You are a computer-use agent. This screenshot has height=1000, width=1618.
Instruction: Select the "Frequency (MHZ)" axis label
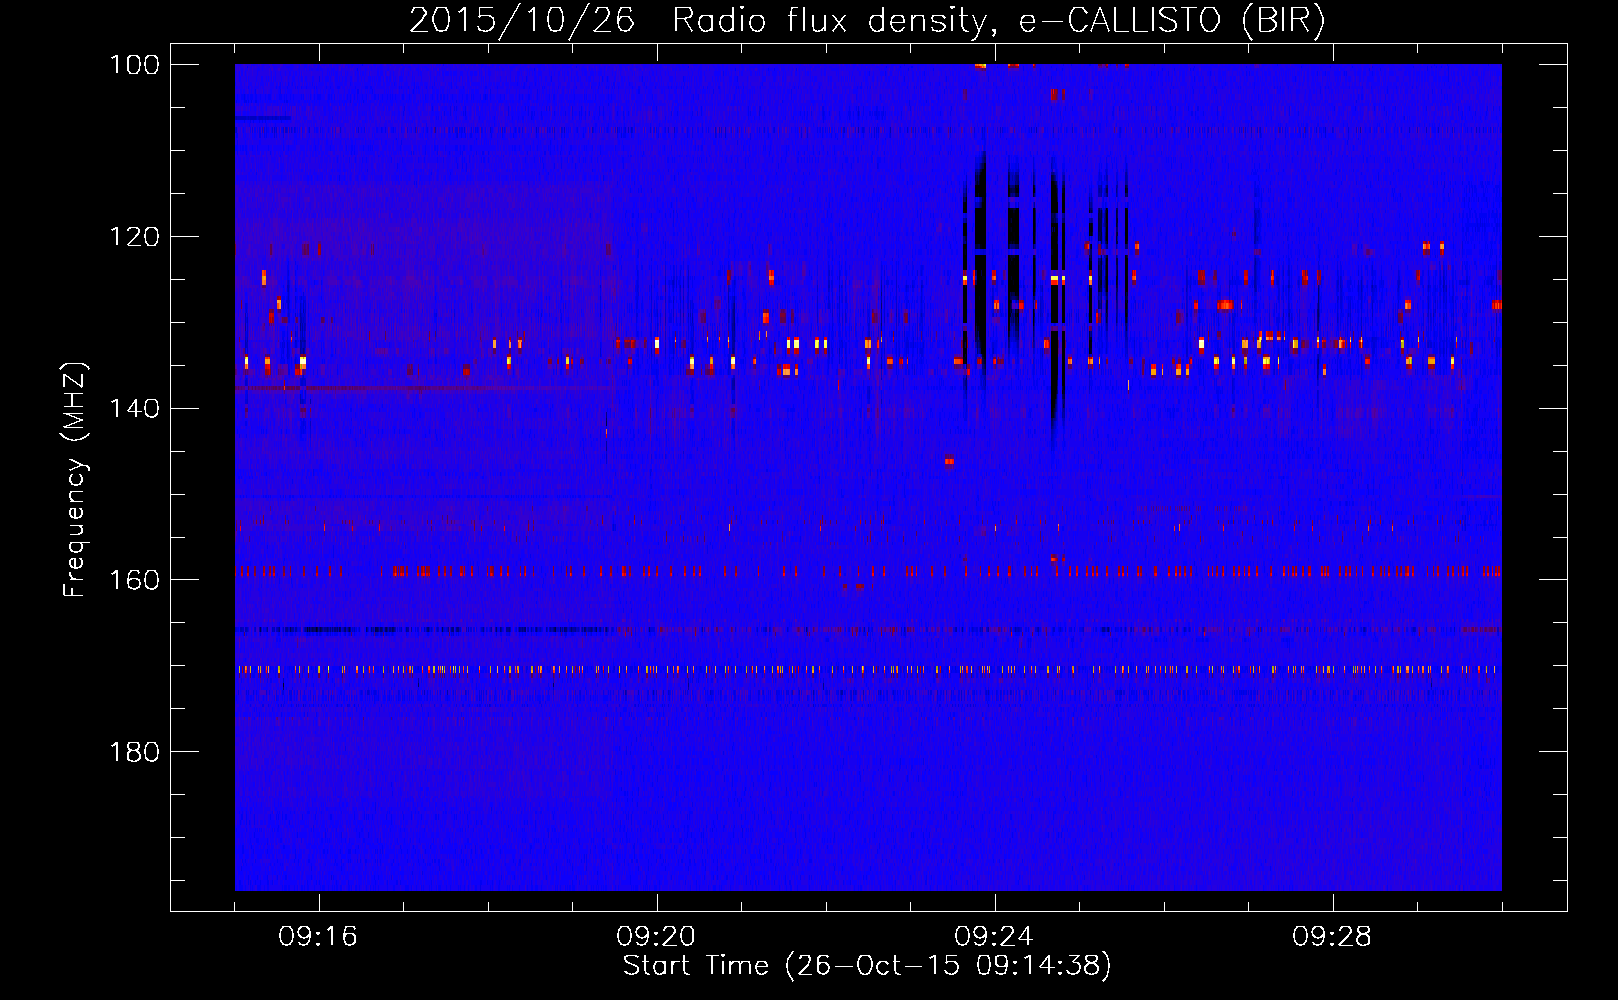(75, 479)
